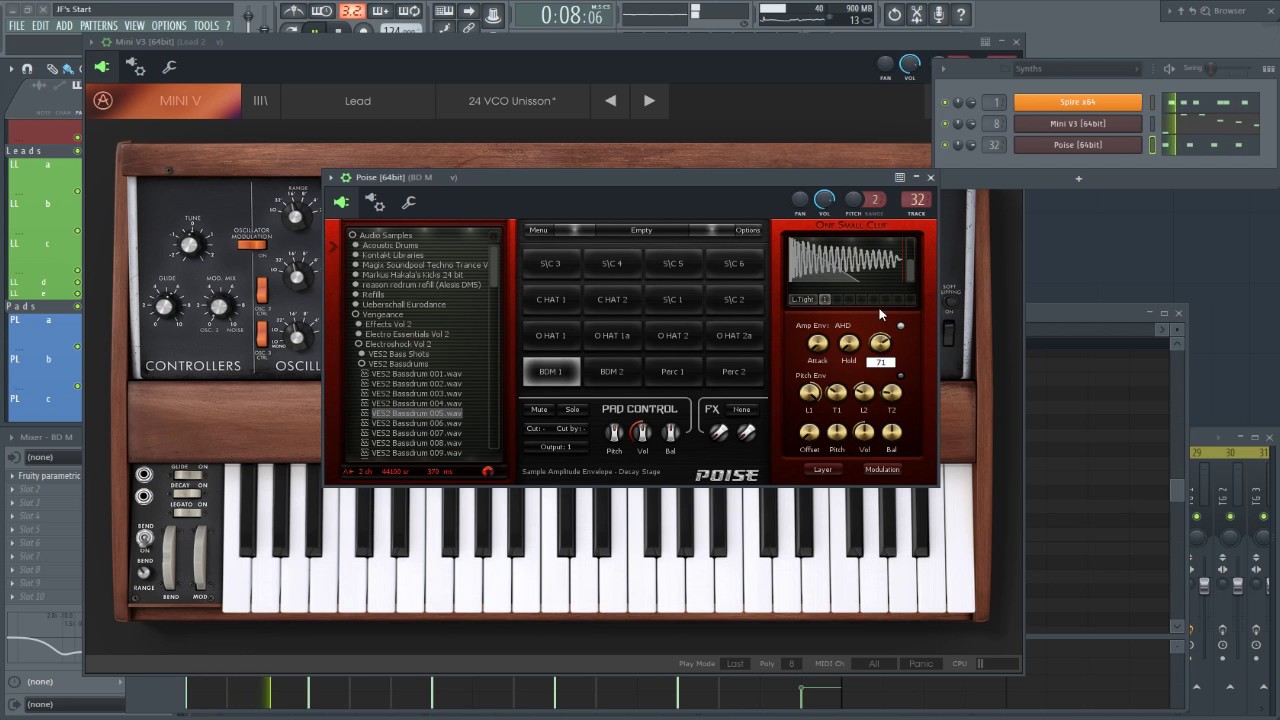The height and width of the screenshot is (720, 1280).
Task: Toggle the Amp Env LED in Poise
Action: coord(900,326)
